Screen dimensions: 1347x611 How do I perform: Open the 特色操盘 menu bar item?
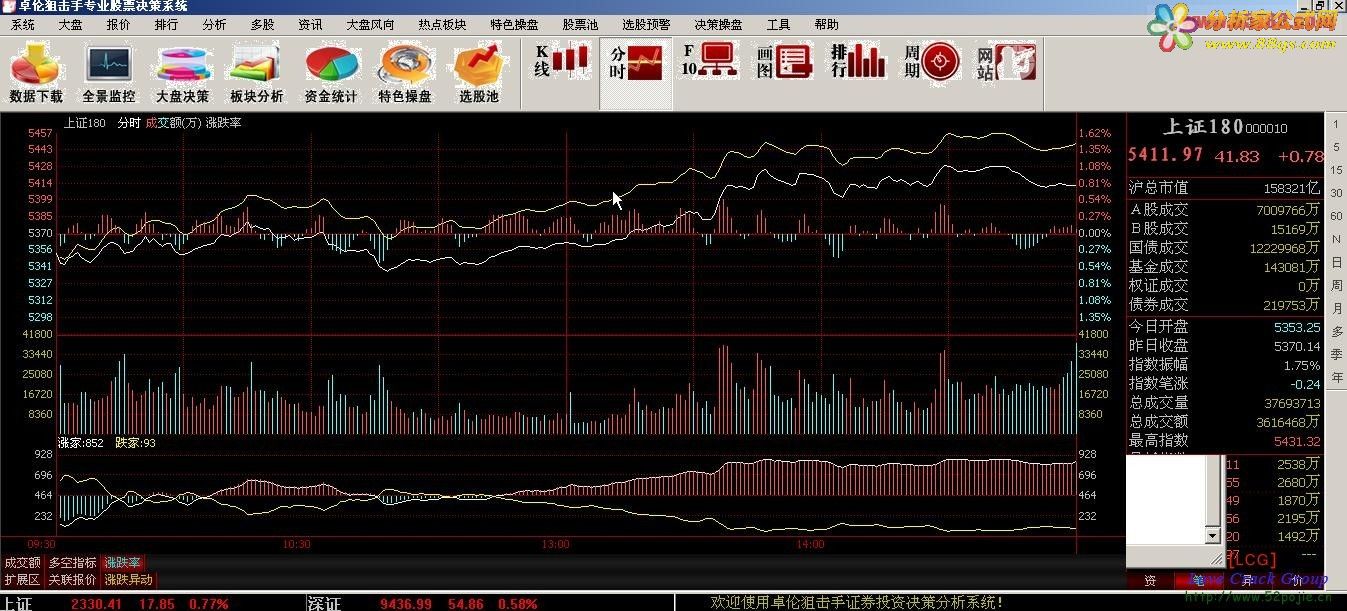(x=514, y=24)
